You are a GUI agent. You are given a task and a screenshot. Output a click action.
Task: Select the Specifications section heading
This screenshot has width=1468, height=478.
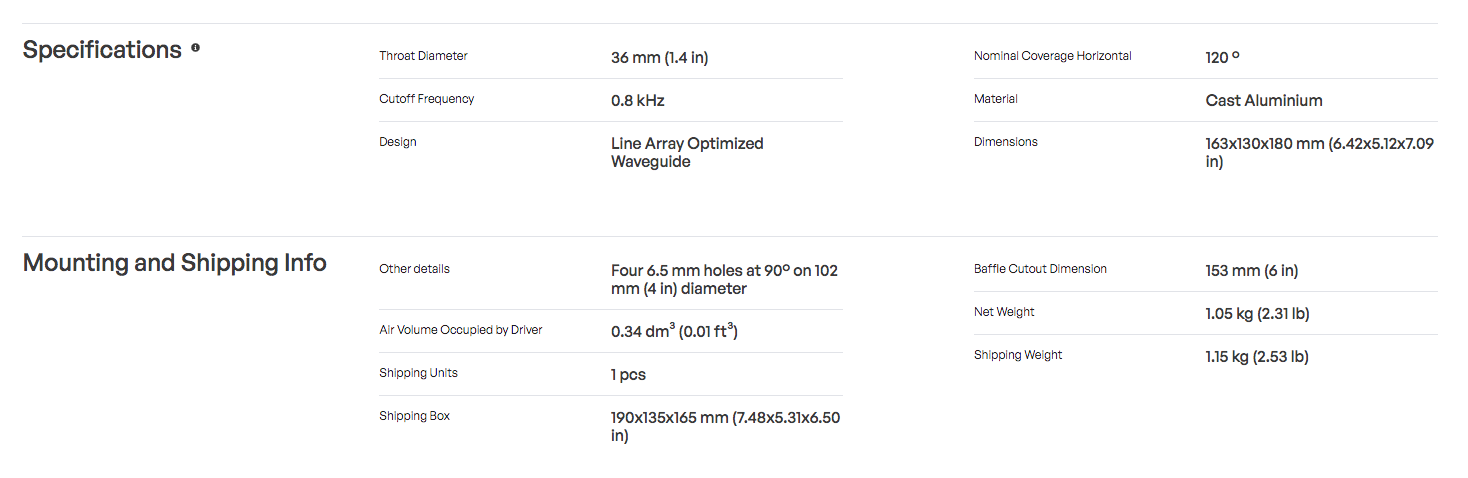pos(102,50)
